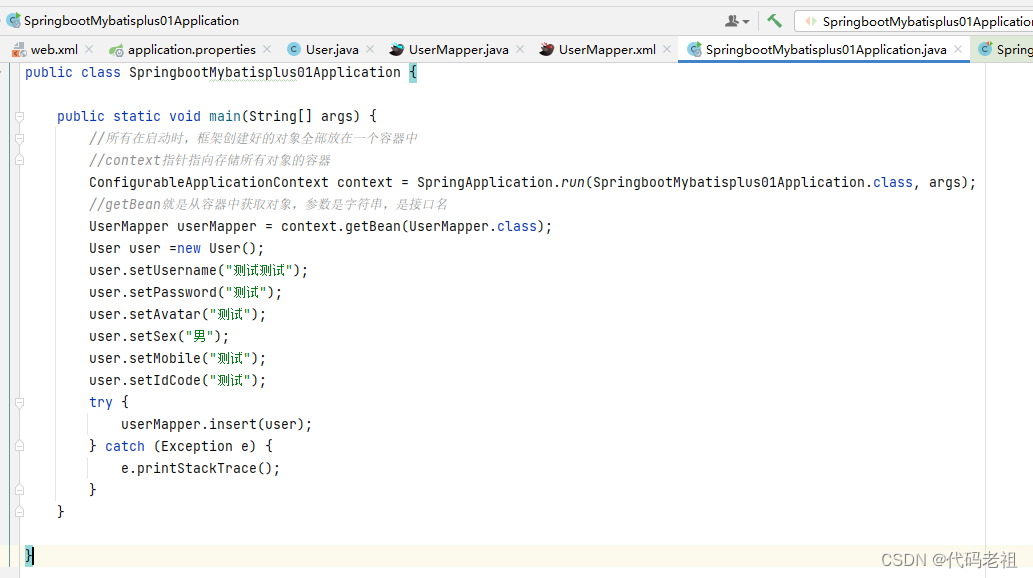1033x578 pixels.
Task: Close the application.properties tab
Action: coord(267,49)
